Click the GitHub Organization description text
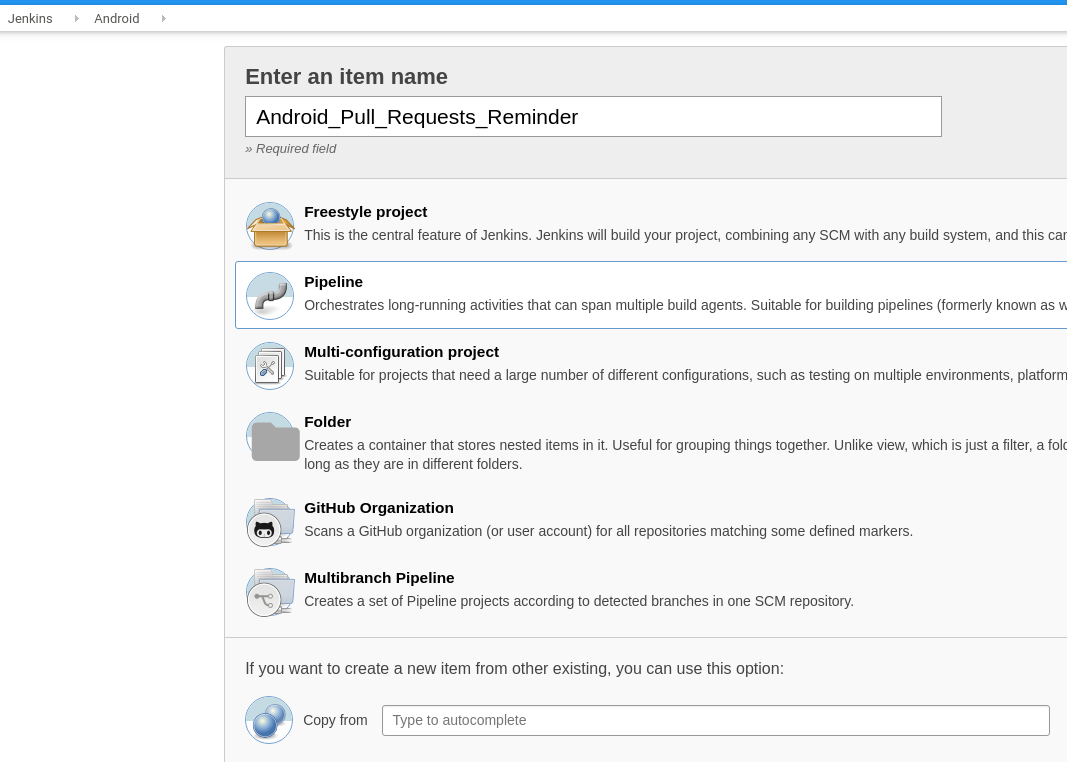Viewport: 1067px width, 762px height. pos(608,531)
